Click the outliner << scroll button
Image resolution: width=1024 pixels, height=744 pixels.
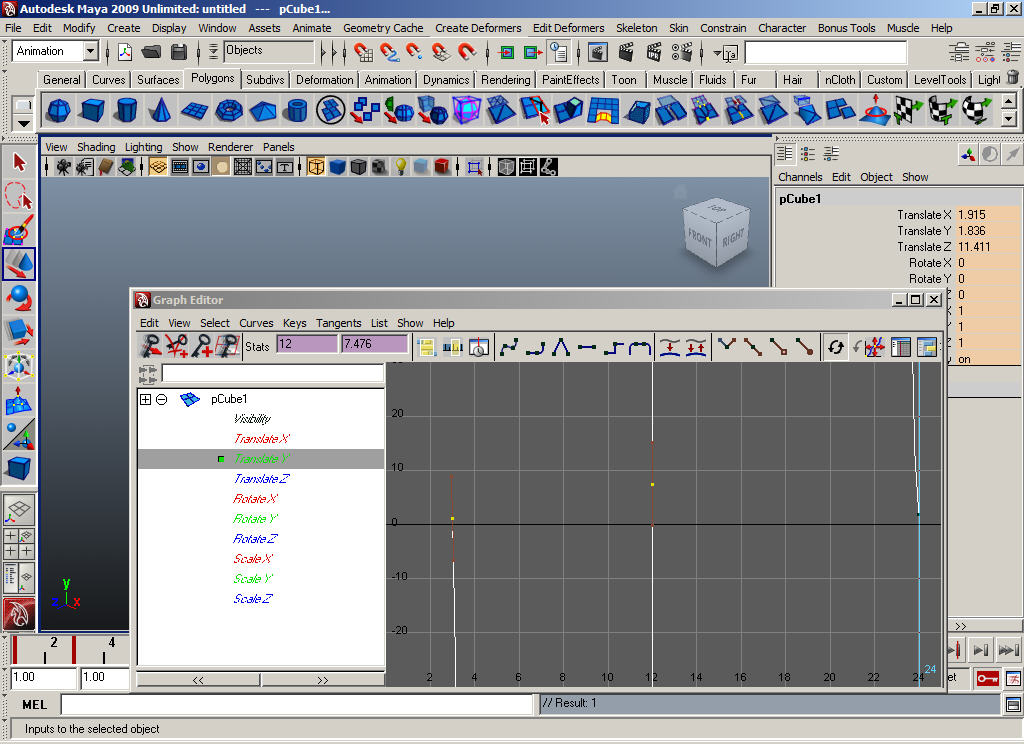pyautogui.click(x=198, y=680)
